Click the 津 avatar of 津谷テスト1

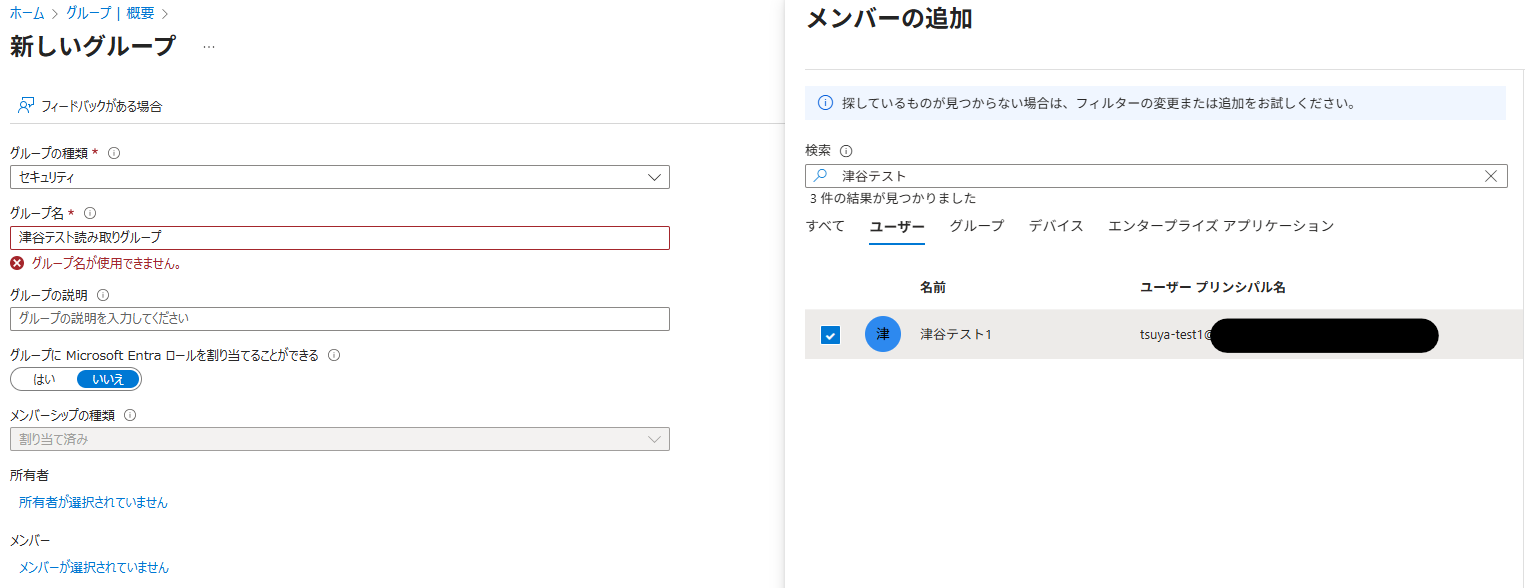(882, 335)
